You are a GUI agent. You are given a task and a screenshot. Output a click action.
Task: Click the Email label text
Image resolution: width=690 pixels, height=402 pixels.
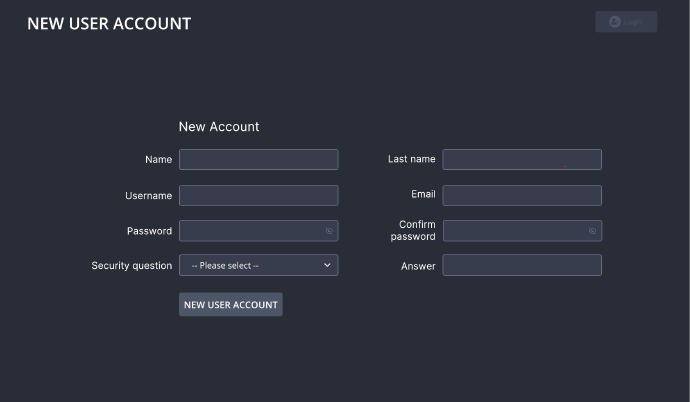423,195
